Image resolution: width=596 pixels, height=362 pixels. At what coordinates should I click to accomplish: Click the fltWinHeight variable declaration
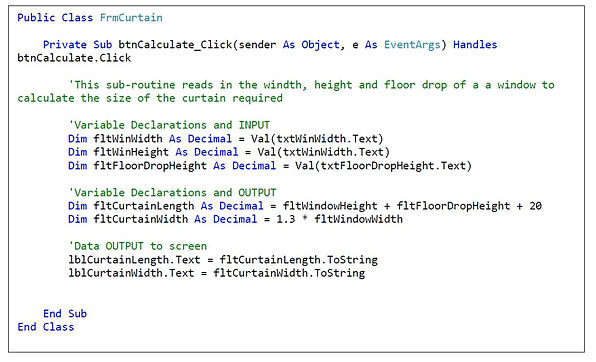[229, 152]
